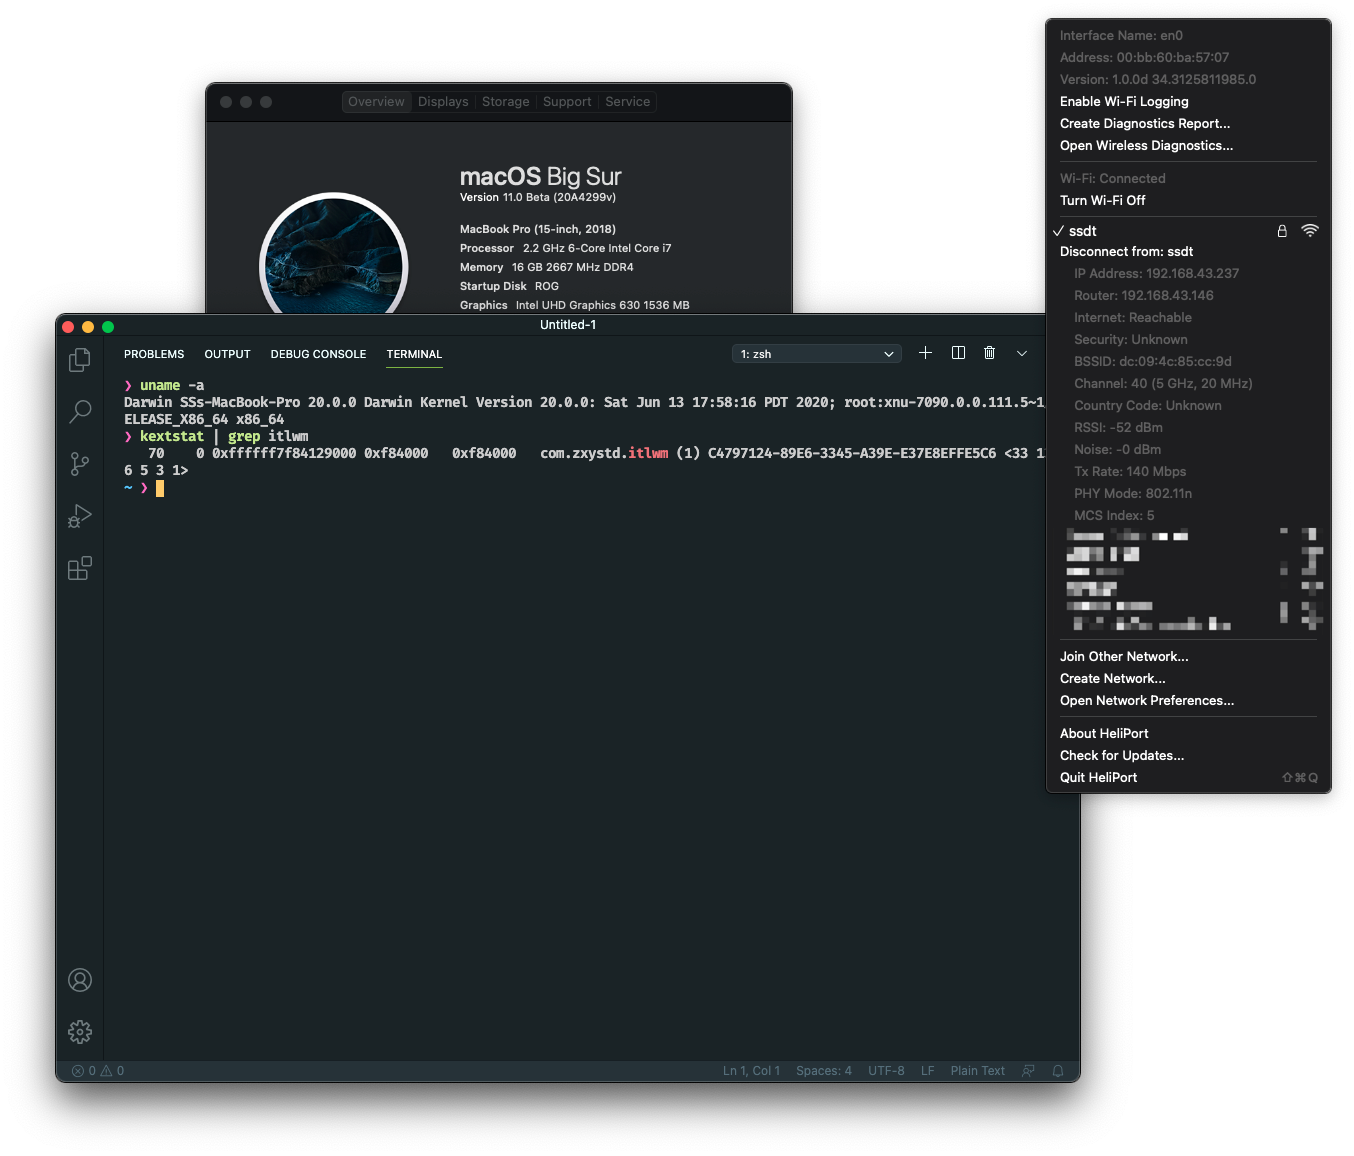Select the Run and Debug icon
This screenshot has width=1354, height=1156.
pos(80,516)
